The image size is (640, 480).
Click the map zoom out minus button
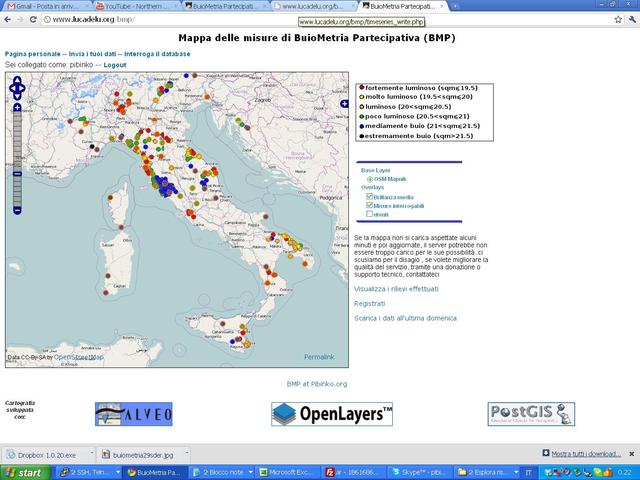click(x=17, y=211)
